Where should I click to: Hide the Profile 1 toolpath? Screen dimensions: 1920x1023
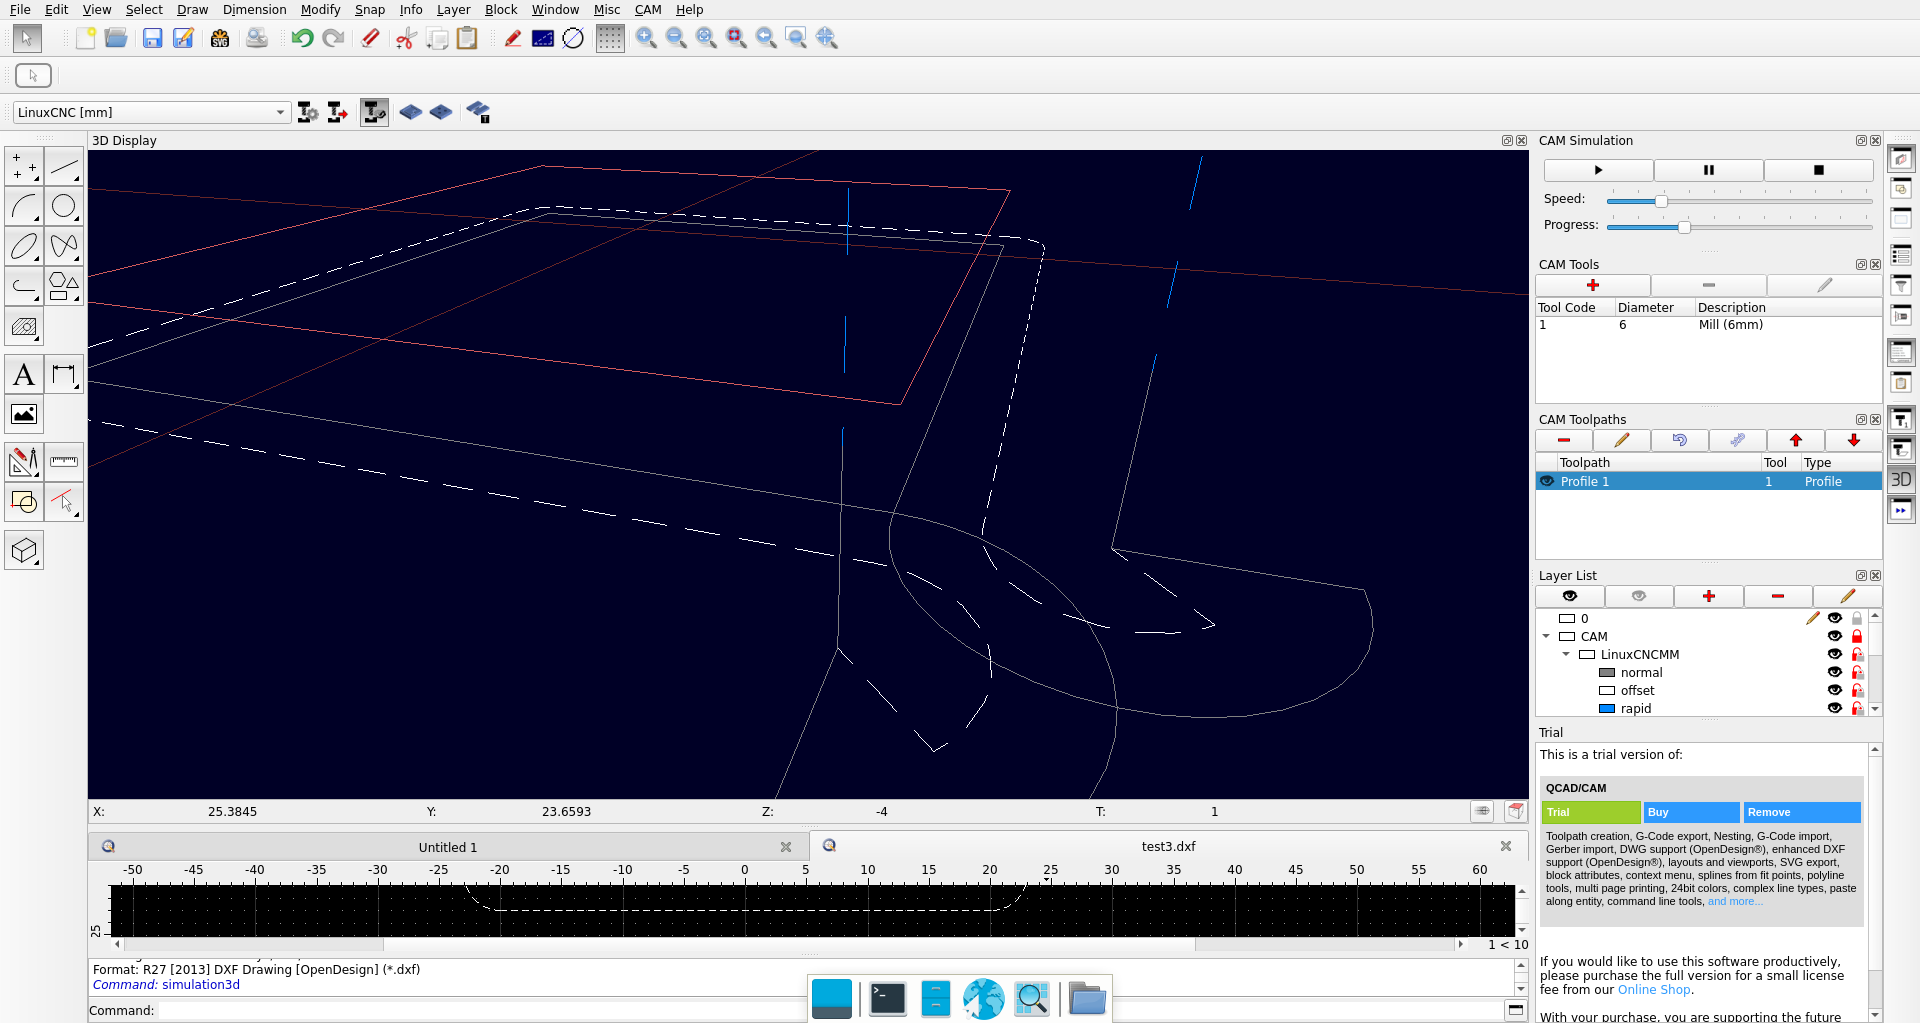pyautogui.click(x=1547, y=481)
